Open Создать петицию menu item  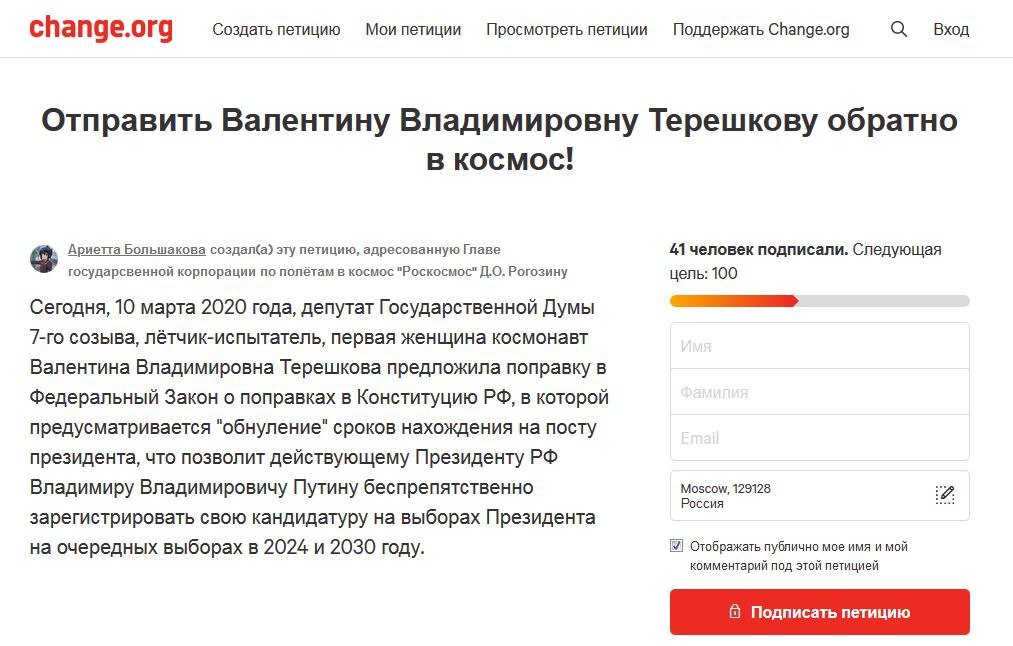[x=277, y=30]
